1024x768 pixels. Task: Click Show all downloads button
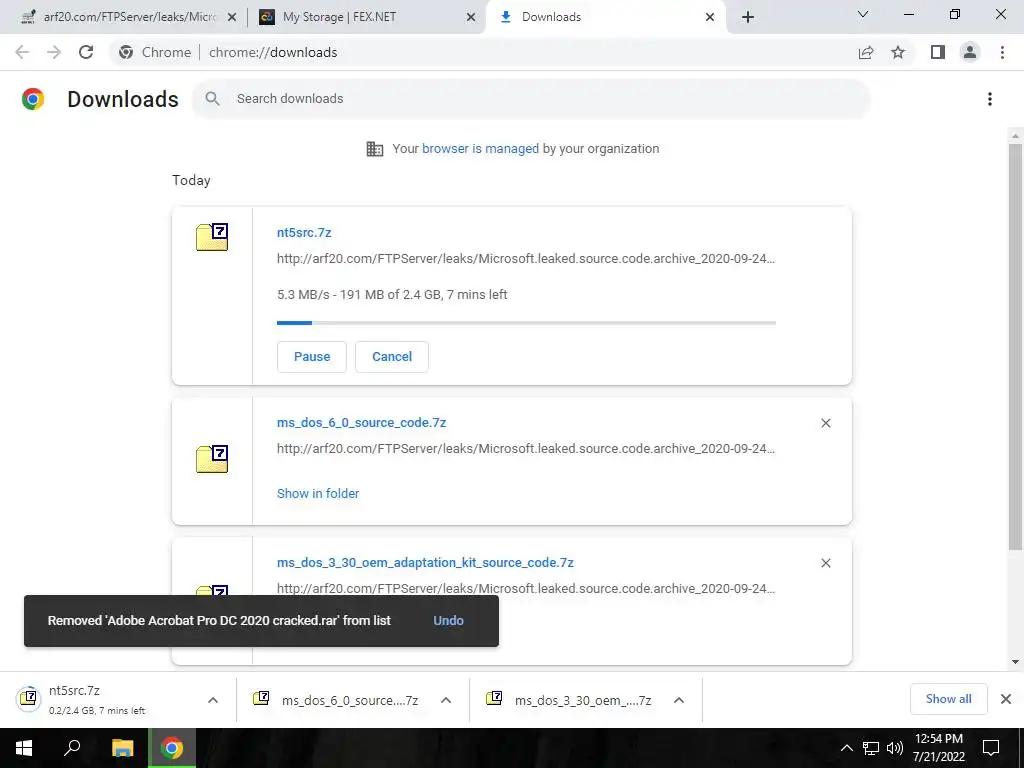948,699
